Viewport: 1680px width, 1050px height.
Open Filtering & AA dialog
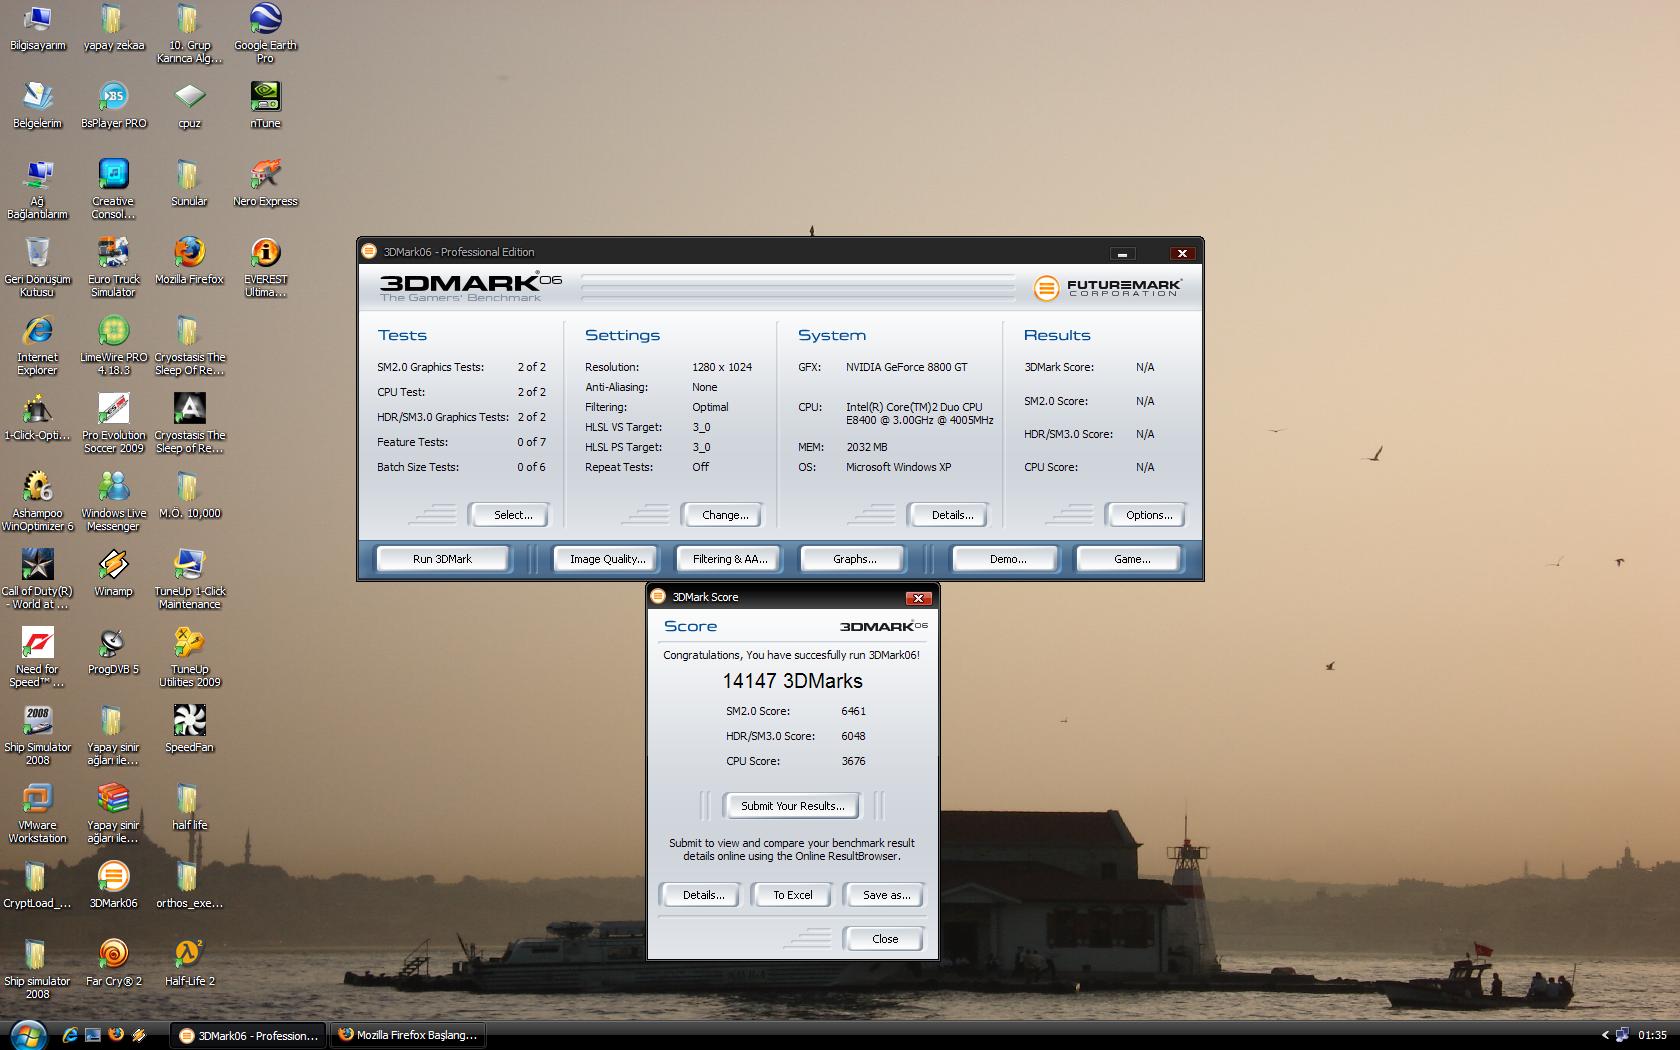pos(730,559)
